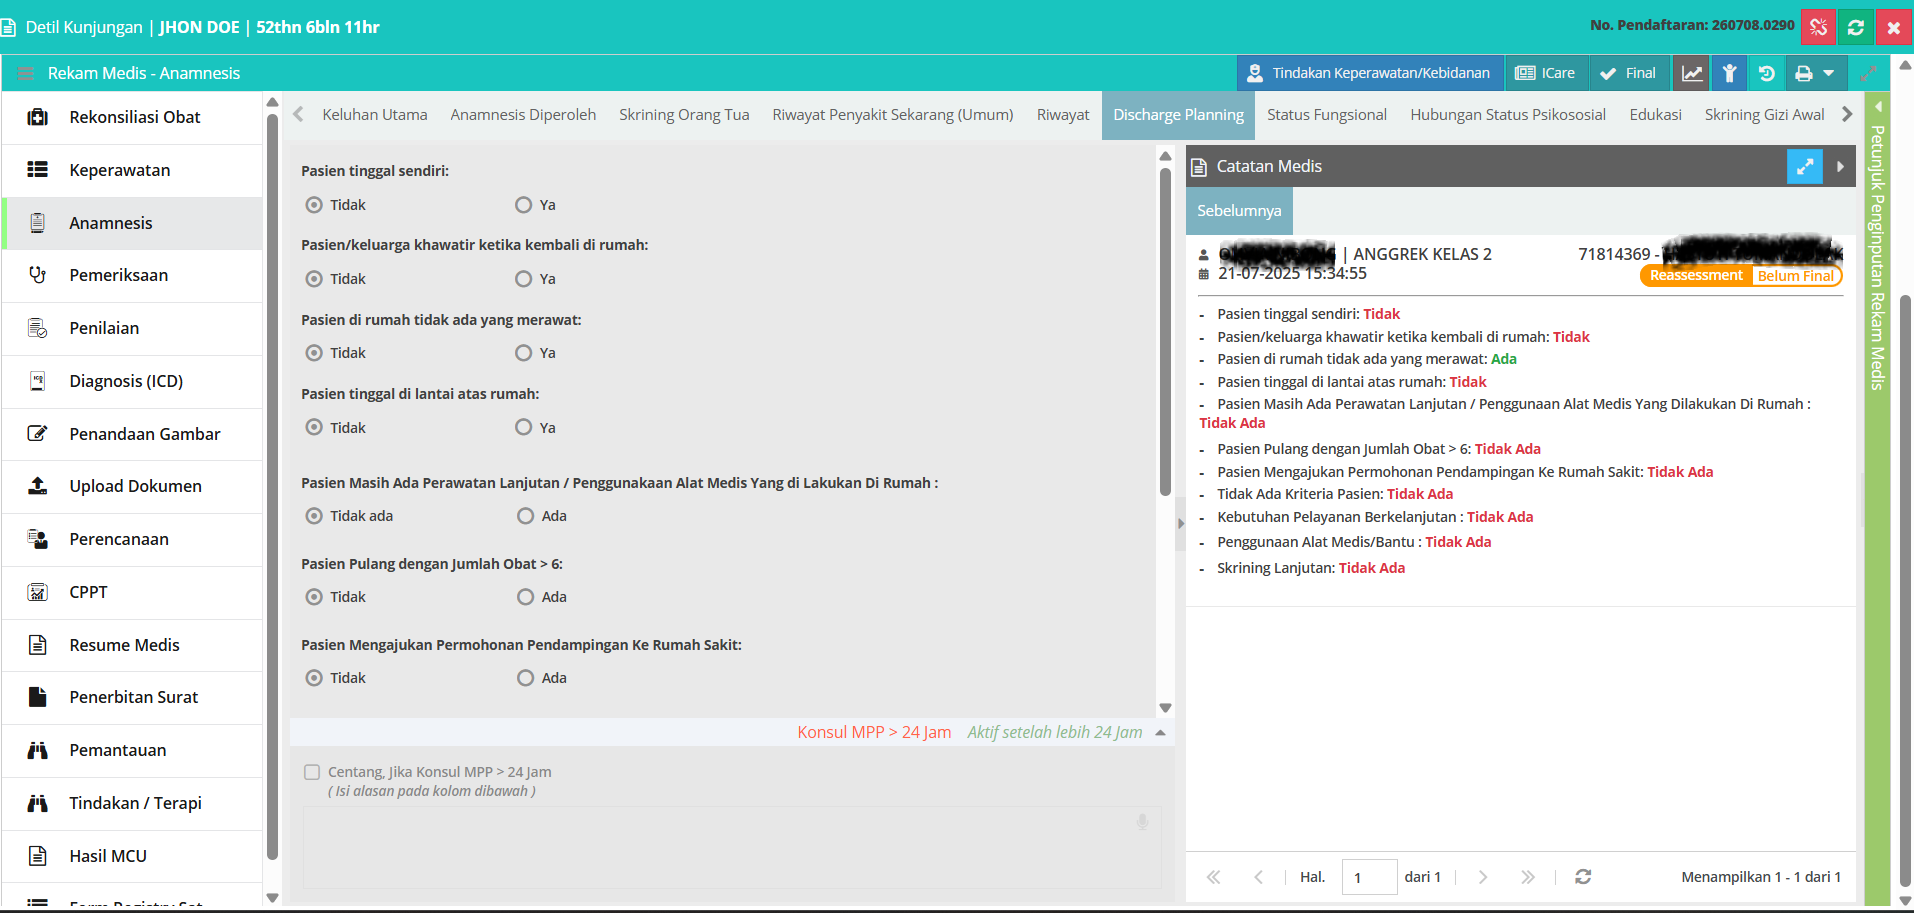The height and width of the screenshot is (913, 1914).
Task: Select Ada for Perawatan Lanjutan
Action: (x=525, y=516)
